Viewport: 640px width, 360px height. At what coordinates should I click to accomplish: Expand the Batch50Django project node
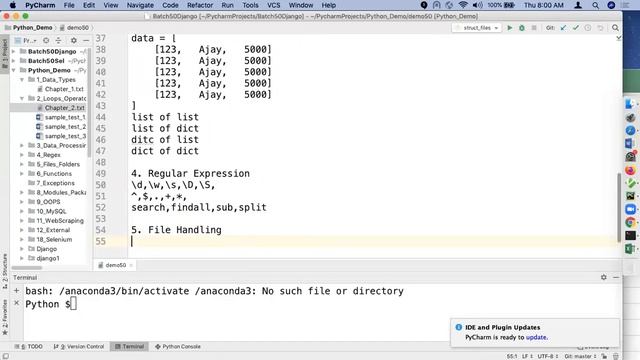tap(13, 51)
